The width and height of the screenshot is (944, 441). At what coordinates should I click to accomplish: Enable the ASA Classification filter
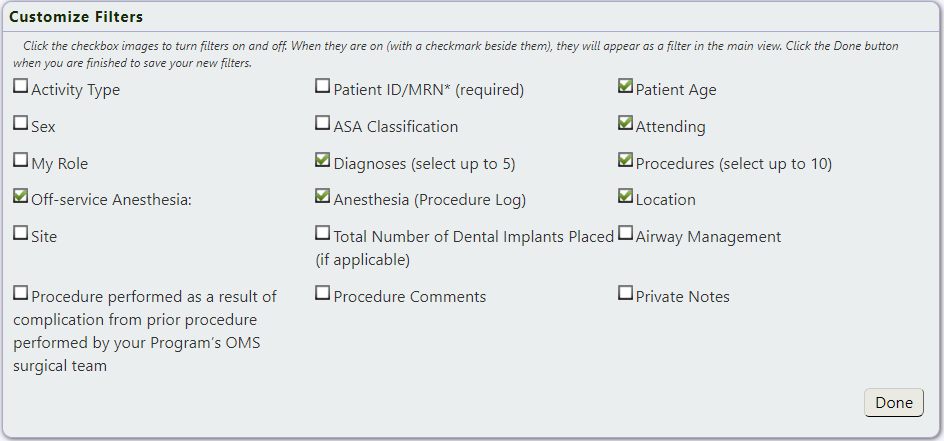click(323, 123)
